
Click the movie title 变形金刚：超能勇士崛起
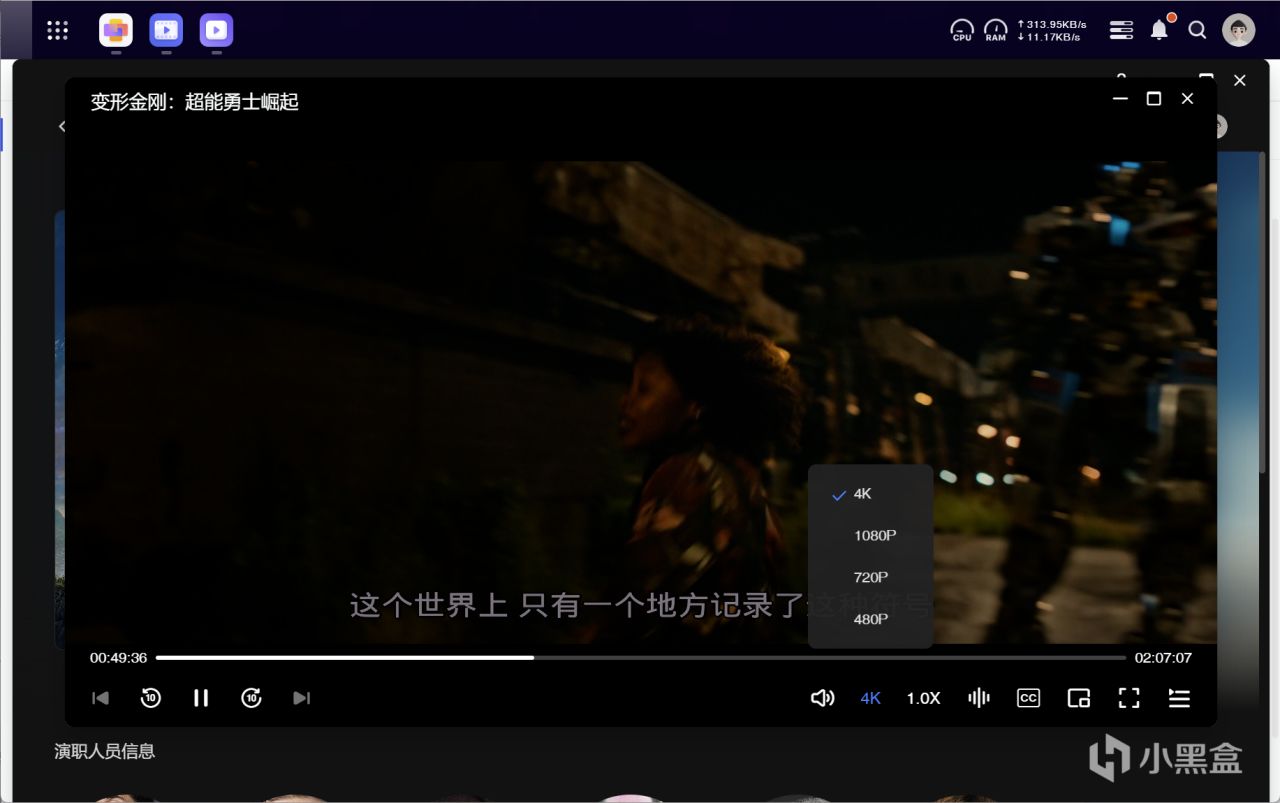tap(195, 102)
